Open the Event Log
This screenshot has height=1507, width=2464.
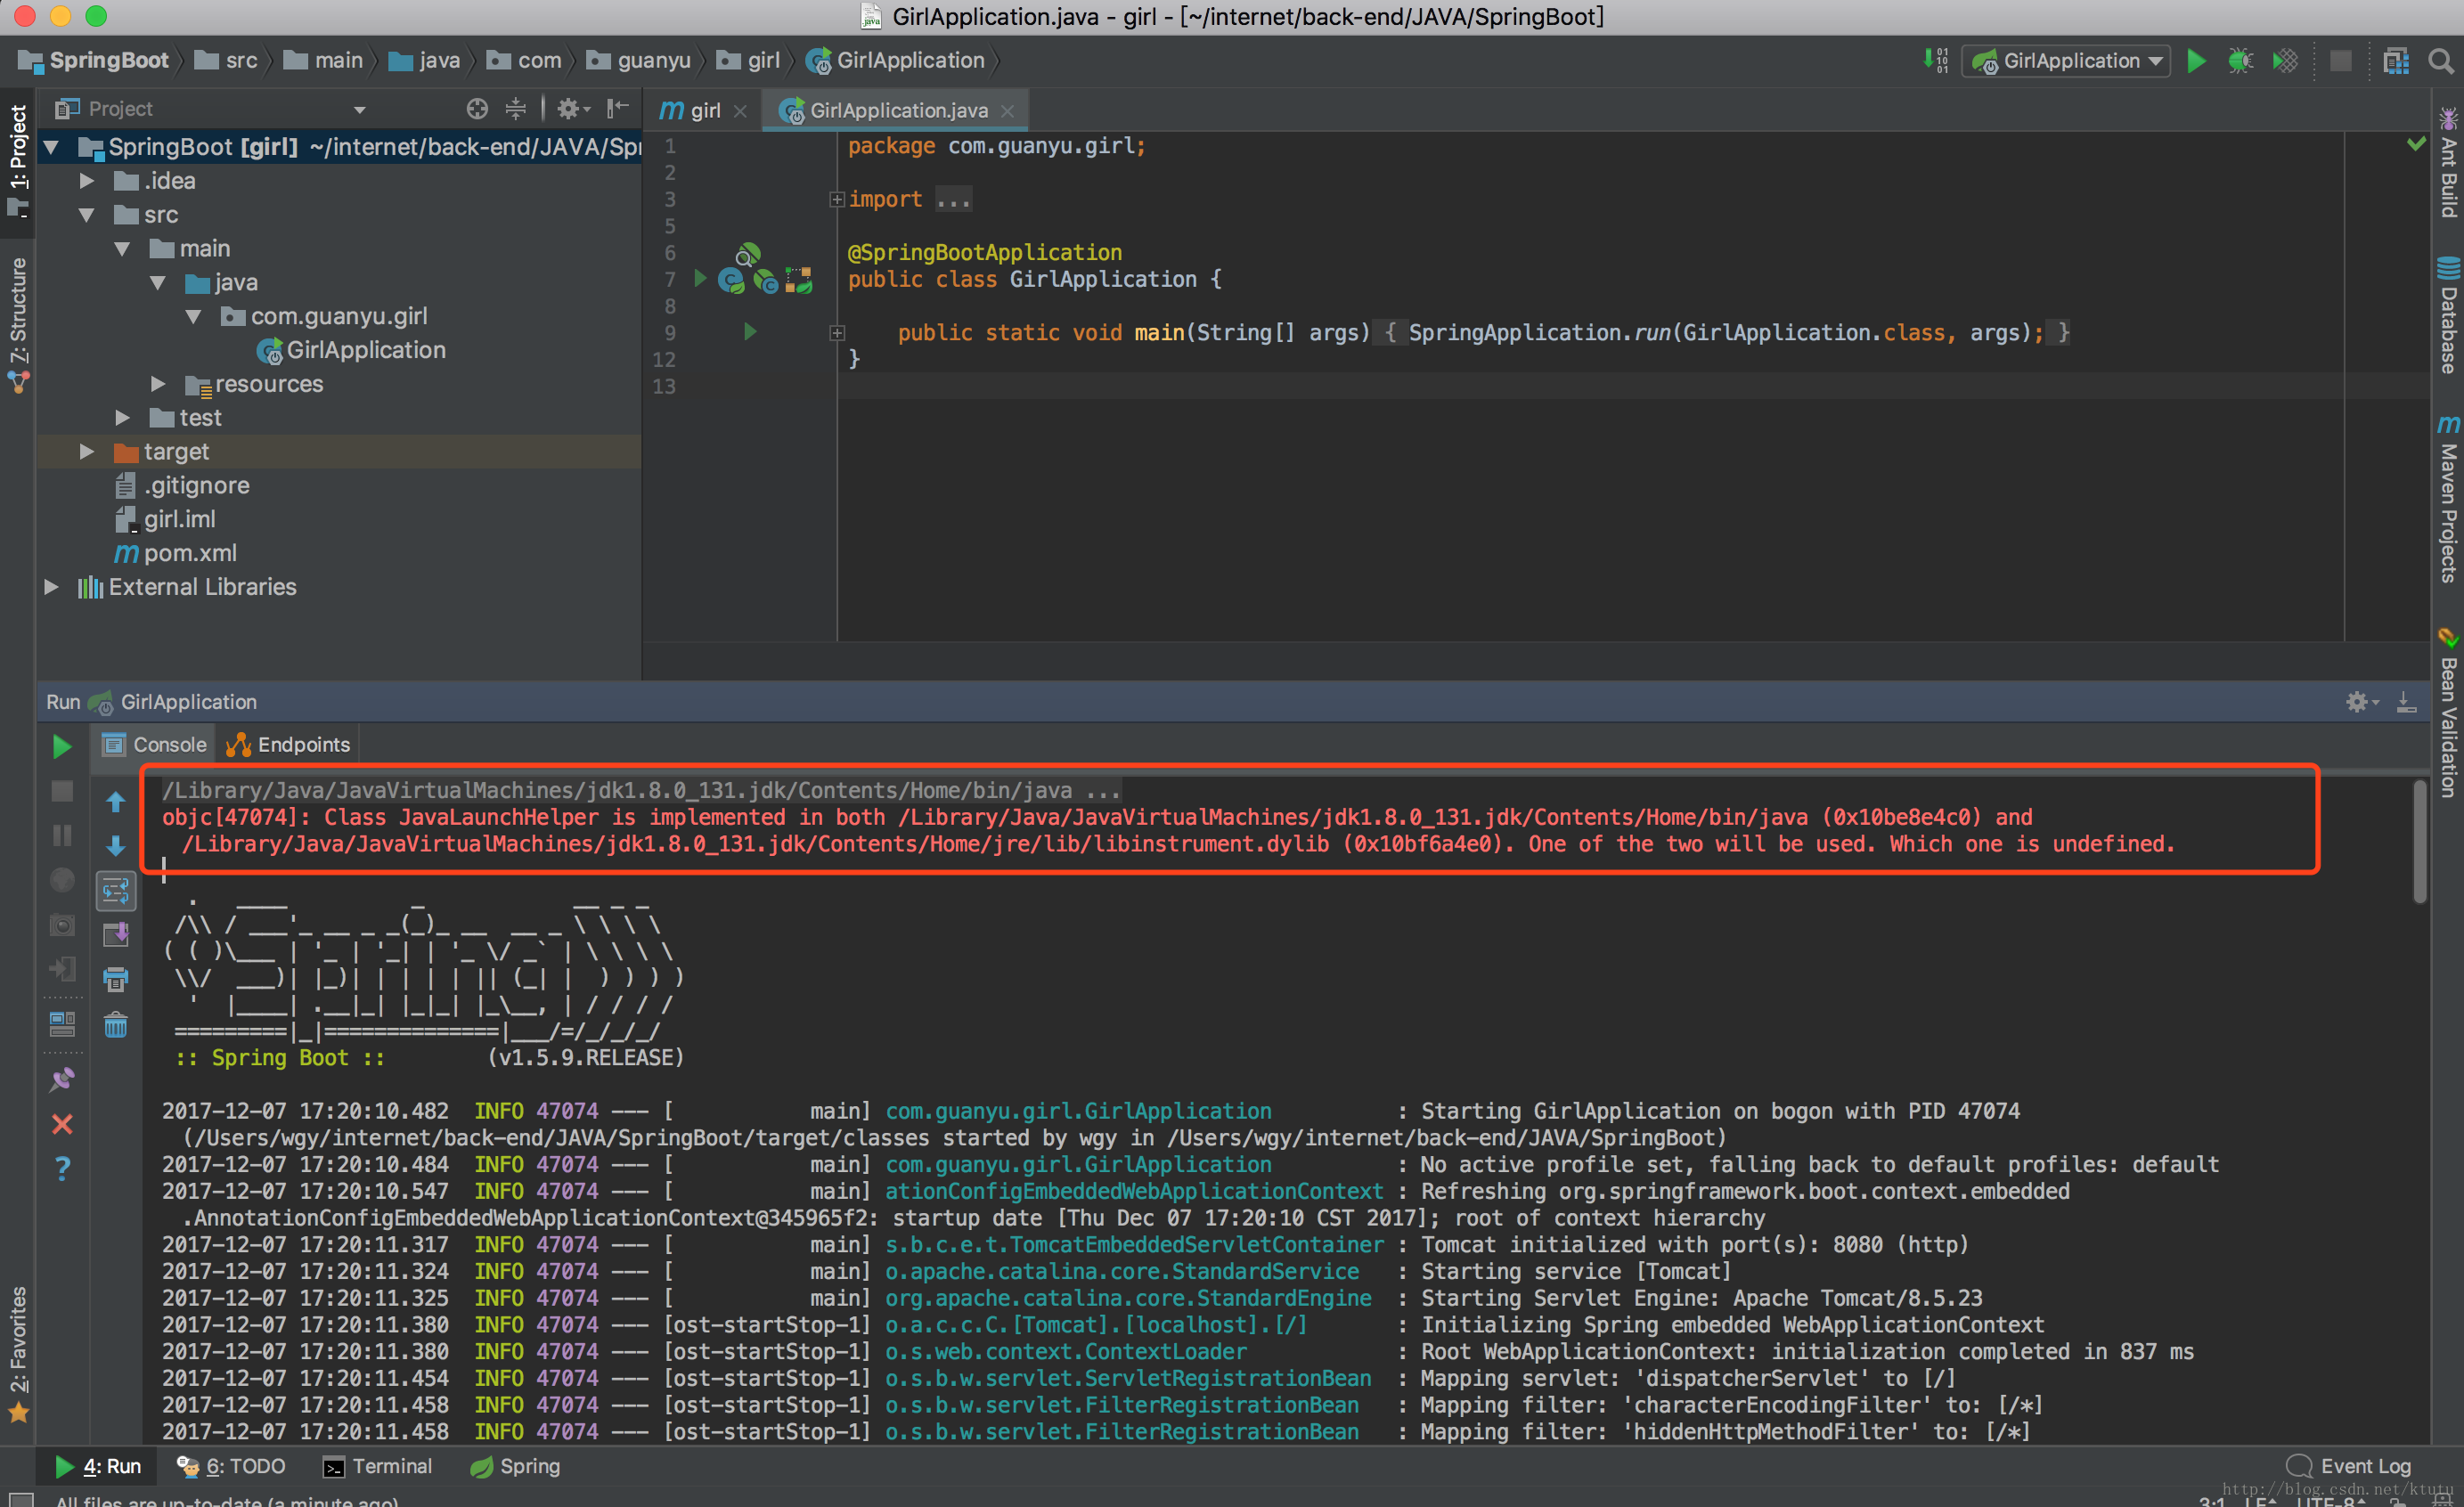2348,1466
